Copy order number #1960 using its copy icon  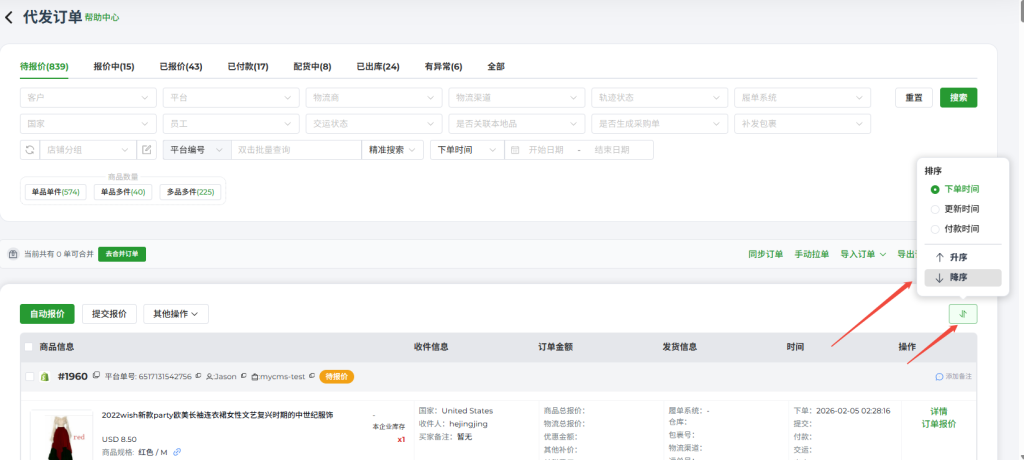click(x=96, y=377)
